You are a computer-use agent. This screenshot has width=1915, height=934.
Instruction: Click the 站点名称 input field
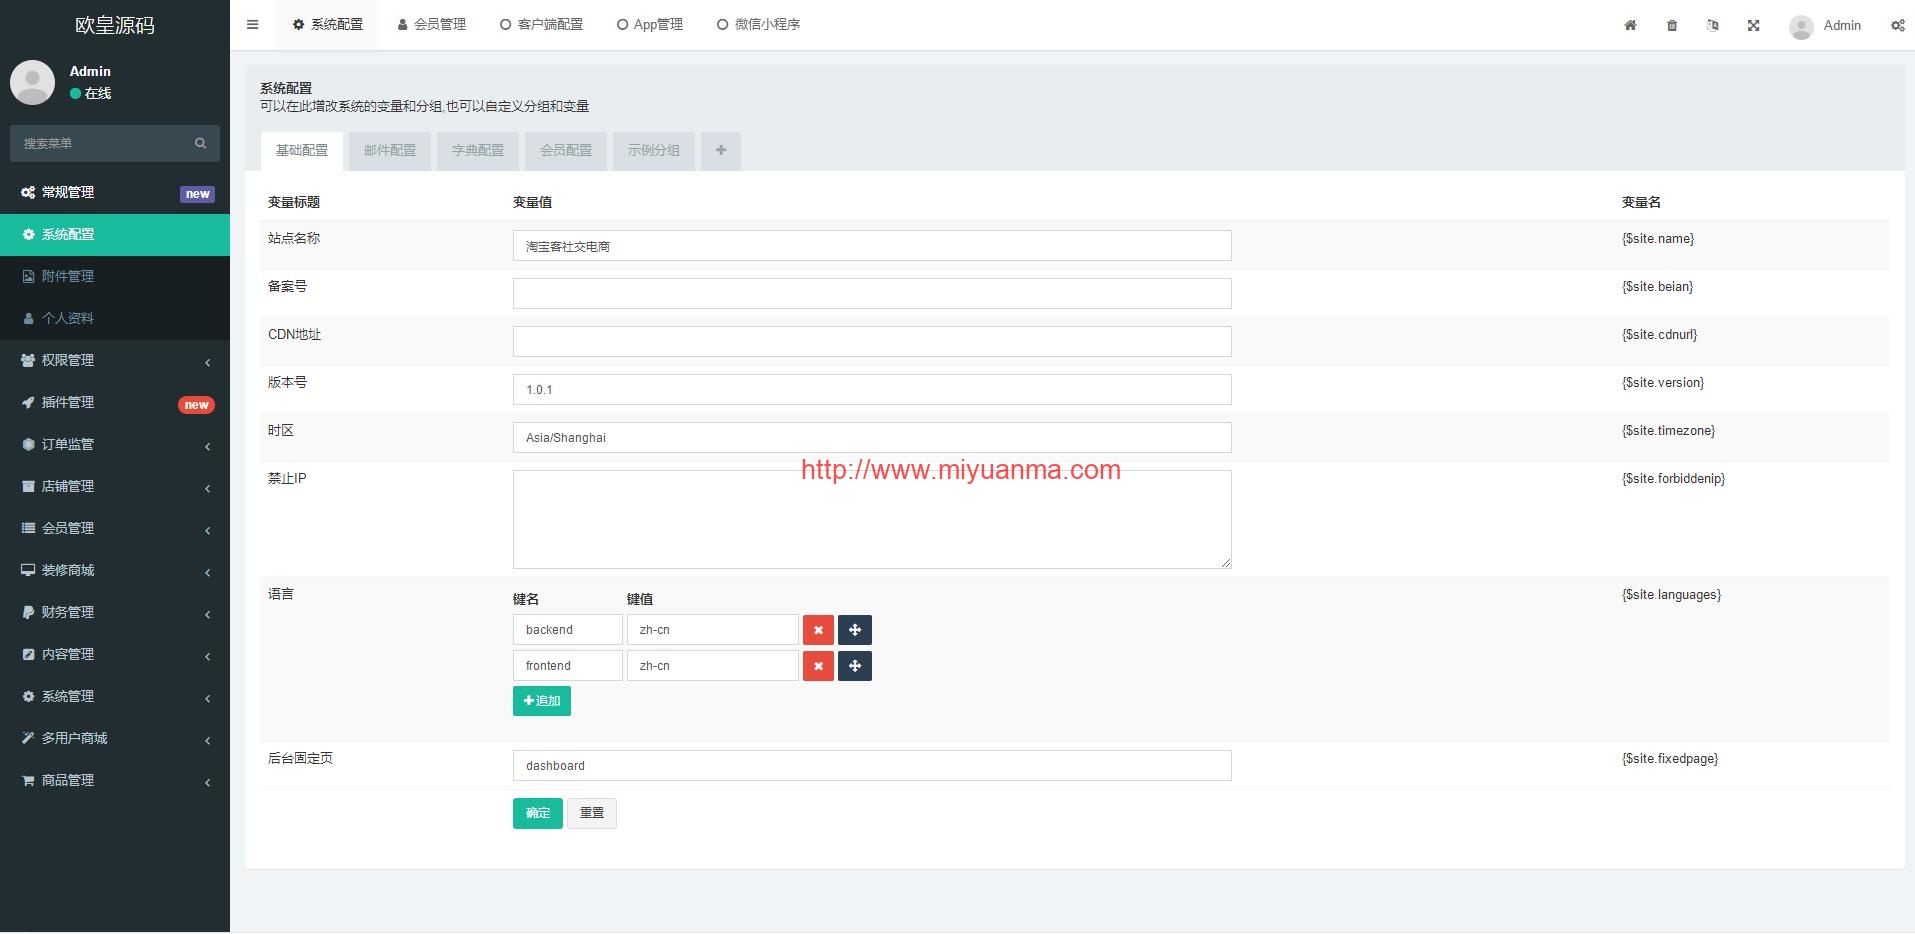pyautogui.click(x=872, y=246)
